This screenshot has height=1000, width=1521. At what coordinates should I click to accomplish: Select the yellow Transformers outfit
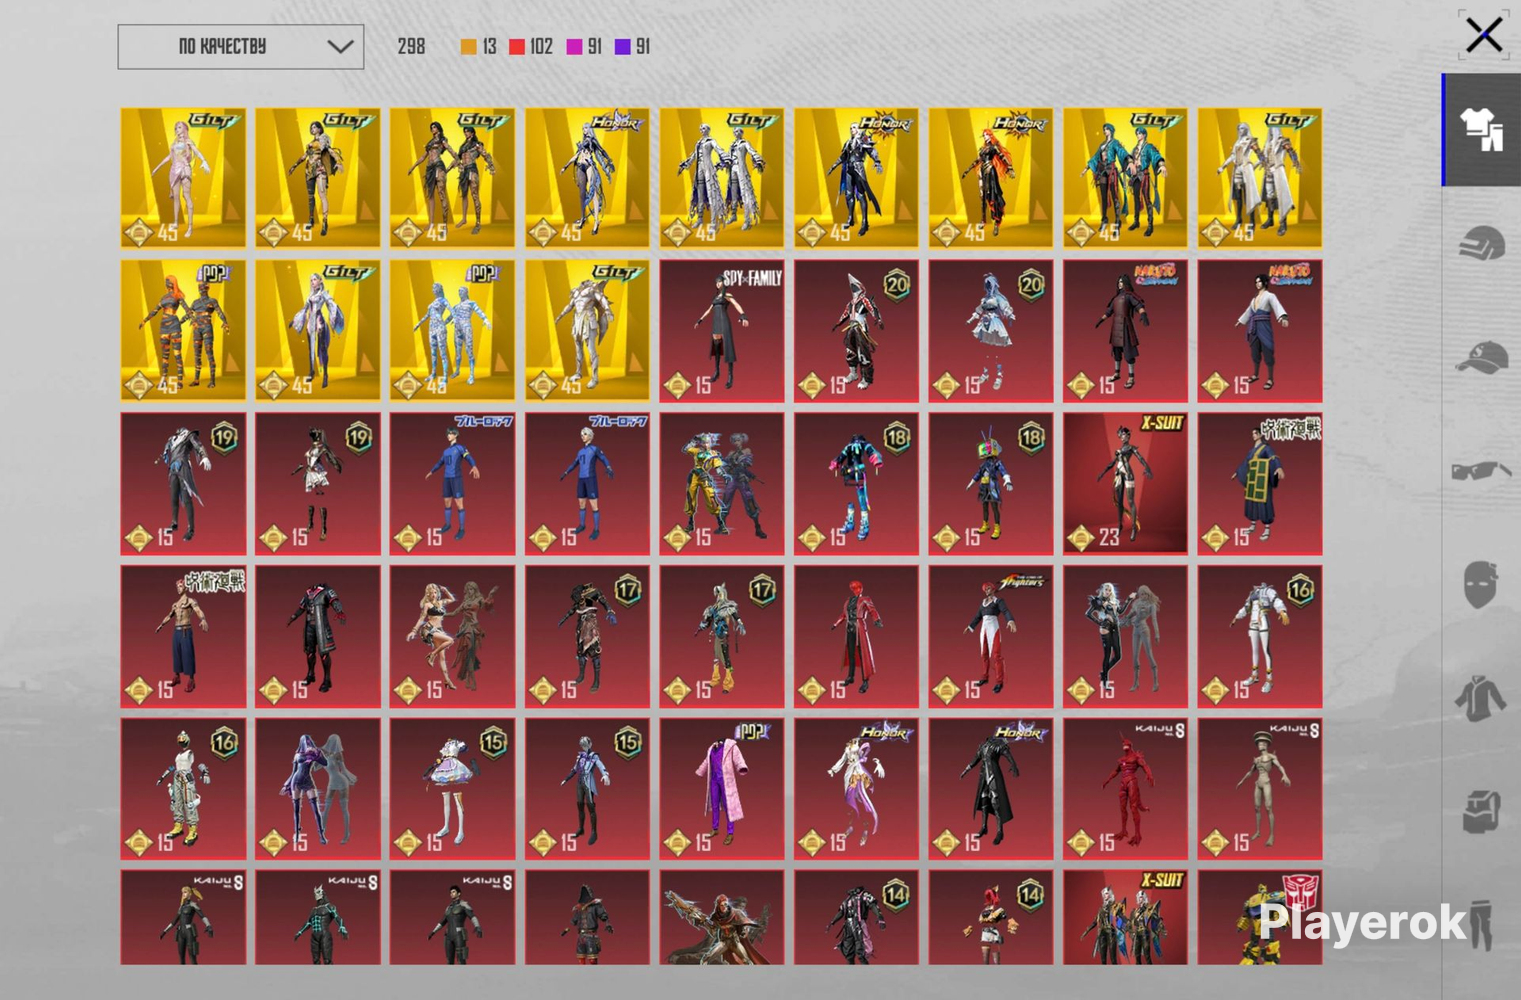[x=1260, y=917]
